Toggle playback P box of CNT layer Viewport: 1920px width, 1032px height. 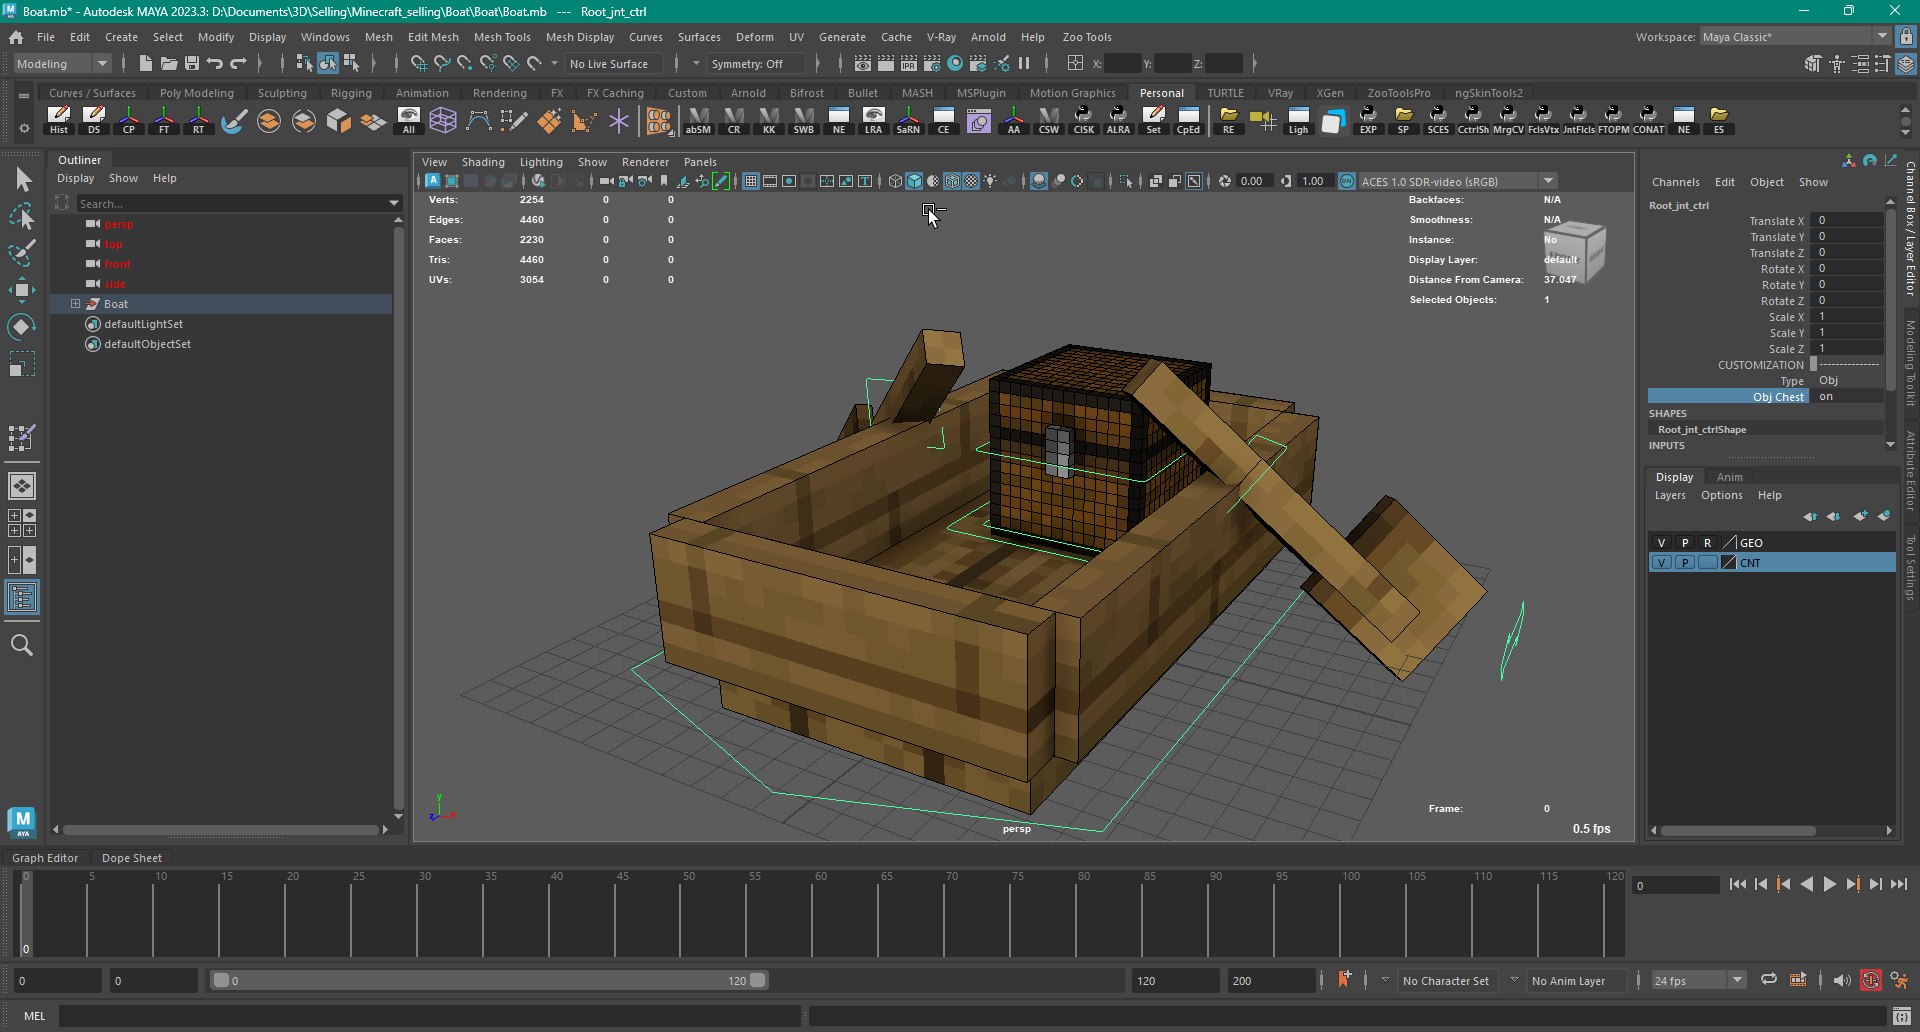[1685, 563]
